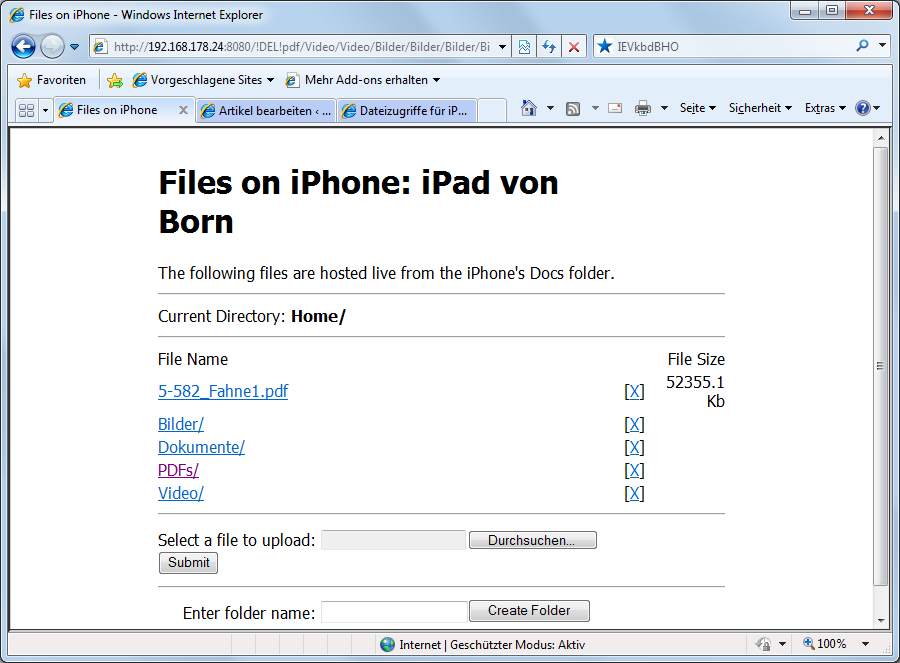Open the Bilder/ folder link
This screenshot has height=663, width=900.
181,425
